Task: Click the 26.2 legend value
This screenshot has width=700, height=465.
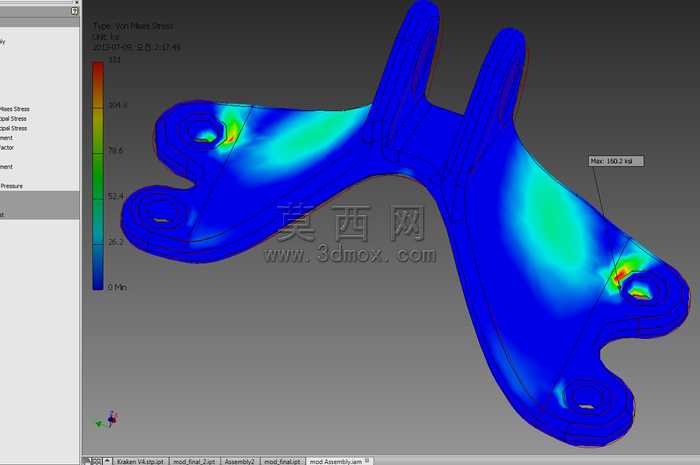Action: click(116, 242)
